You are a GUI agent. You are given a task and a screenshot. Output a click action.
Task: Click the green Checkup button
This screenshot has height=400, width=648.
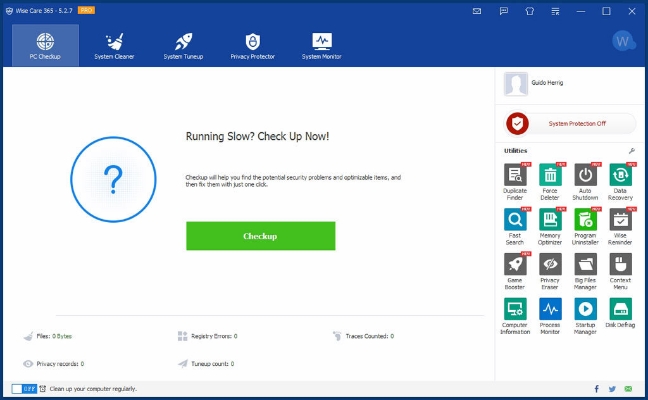coord(261,236)
